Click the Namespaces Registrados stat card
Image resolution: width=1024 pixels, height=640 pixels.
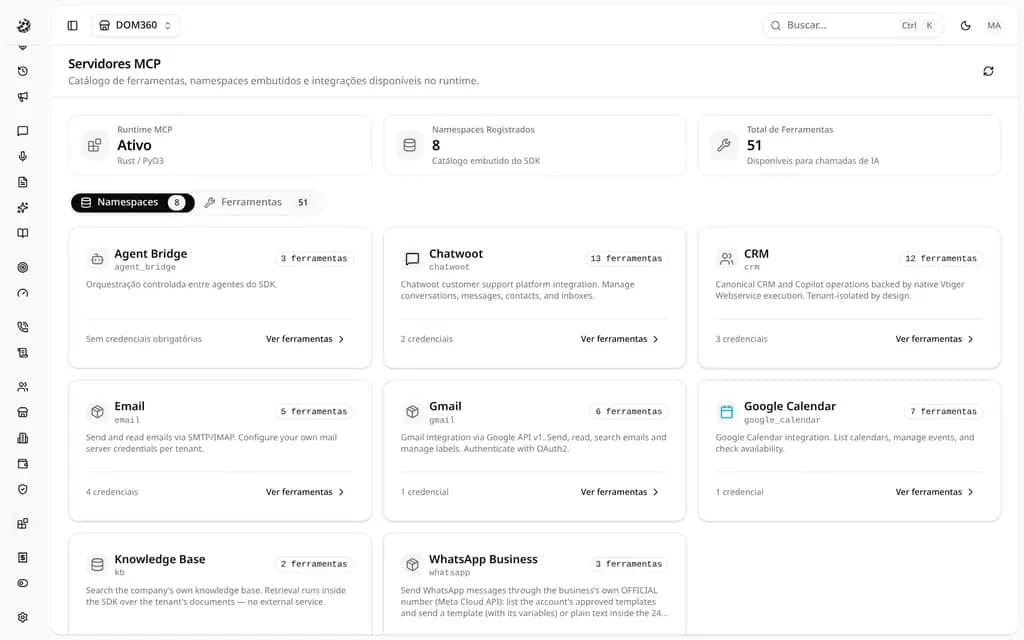tap(535, 146)
